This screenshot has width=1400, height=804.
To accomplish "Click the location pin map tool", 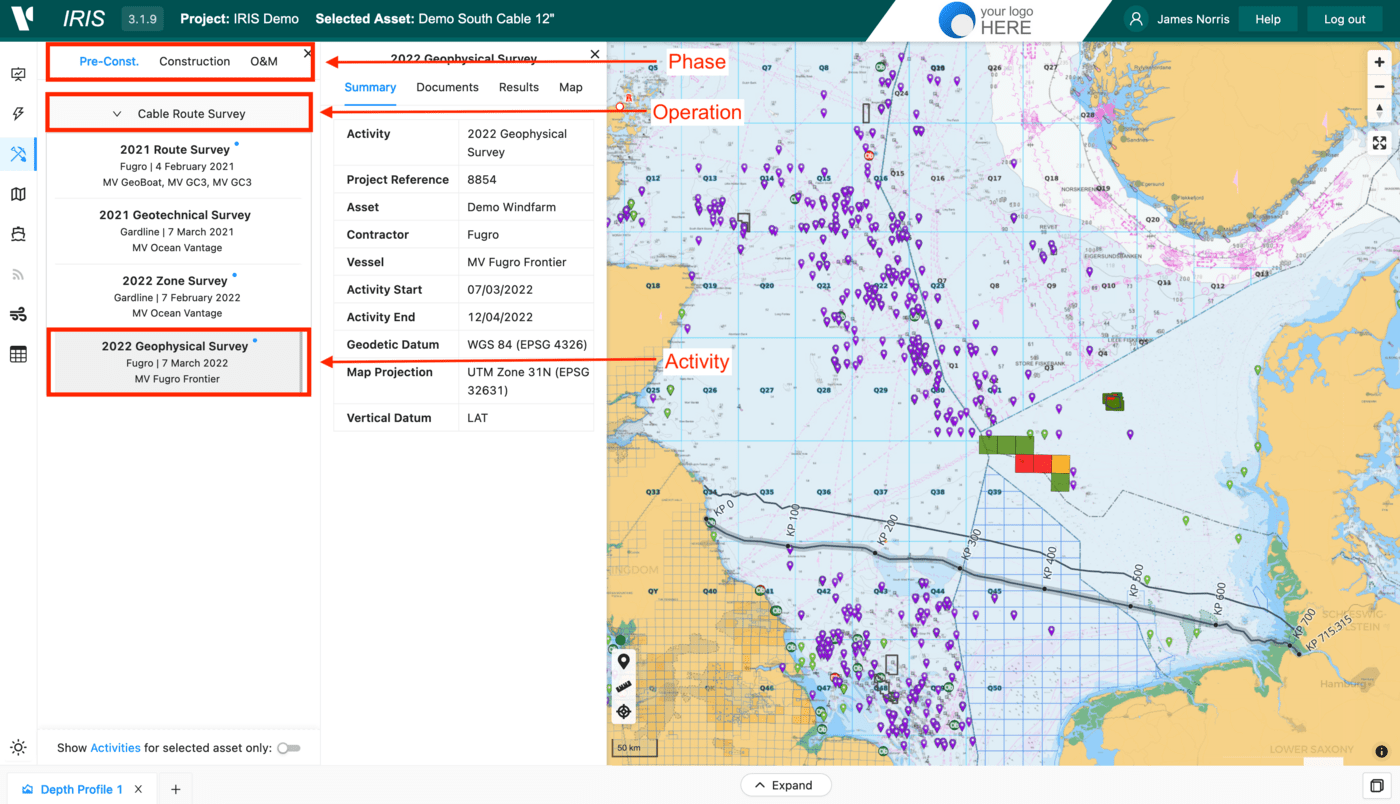I will pos(624,661).
